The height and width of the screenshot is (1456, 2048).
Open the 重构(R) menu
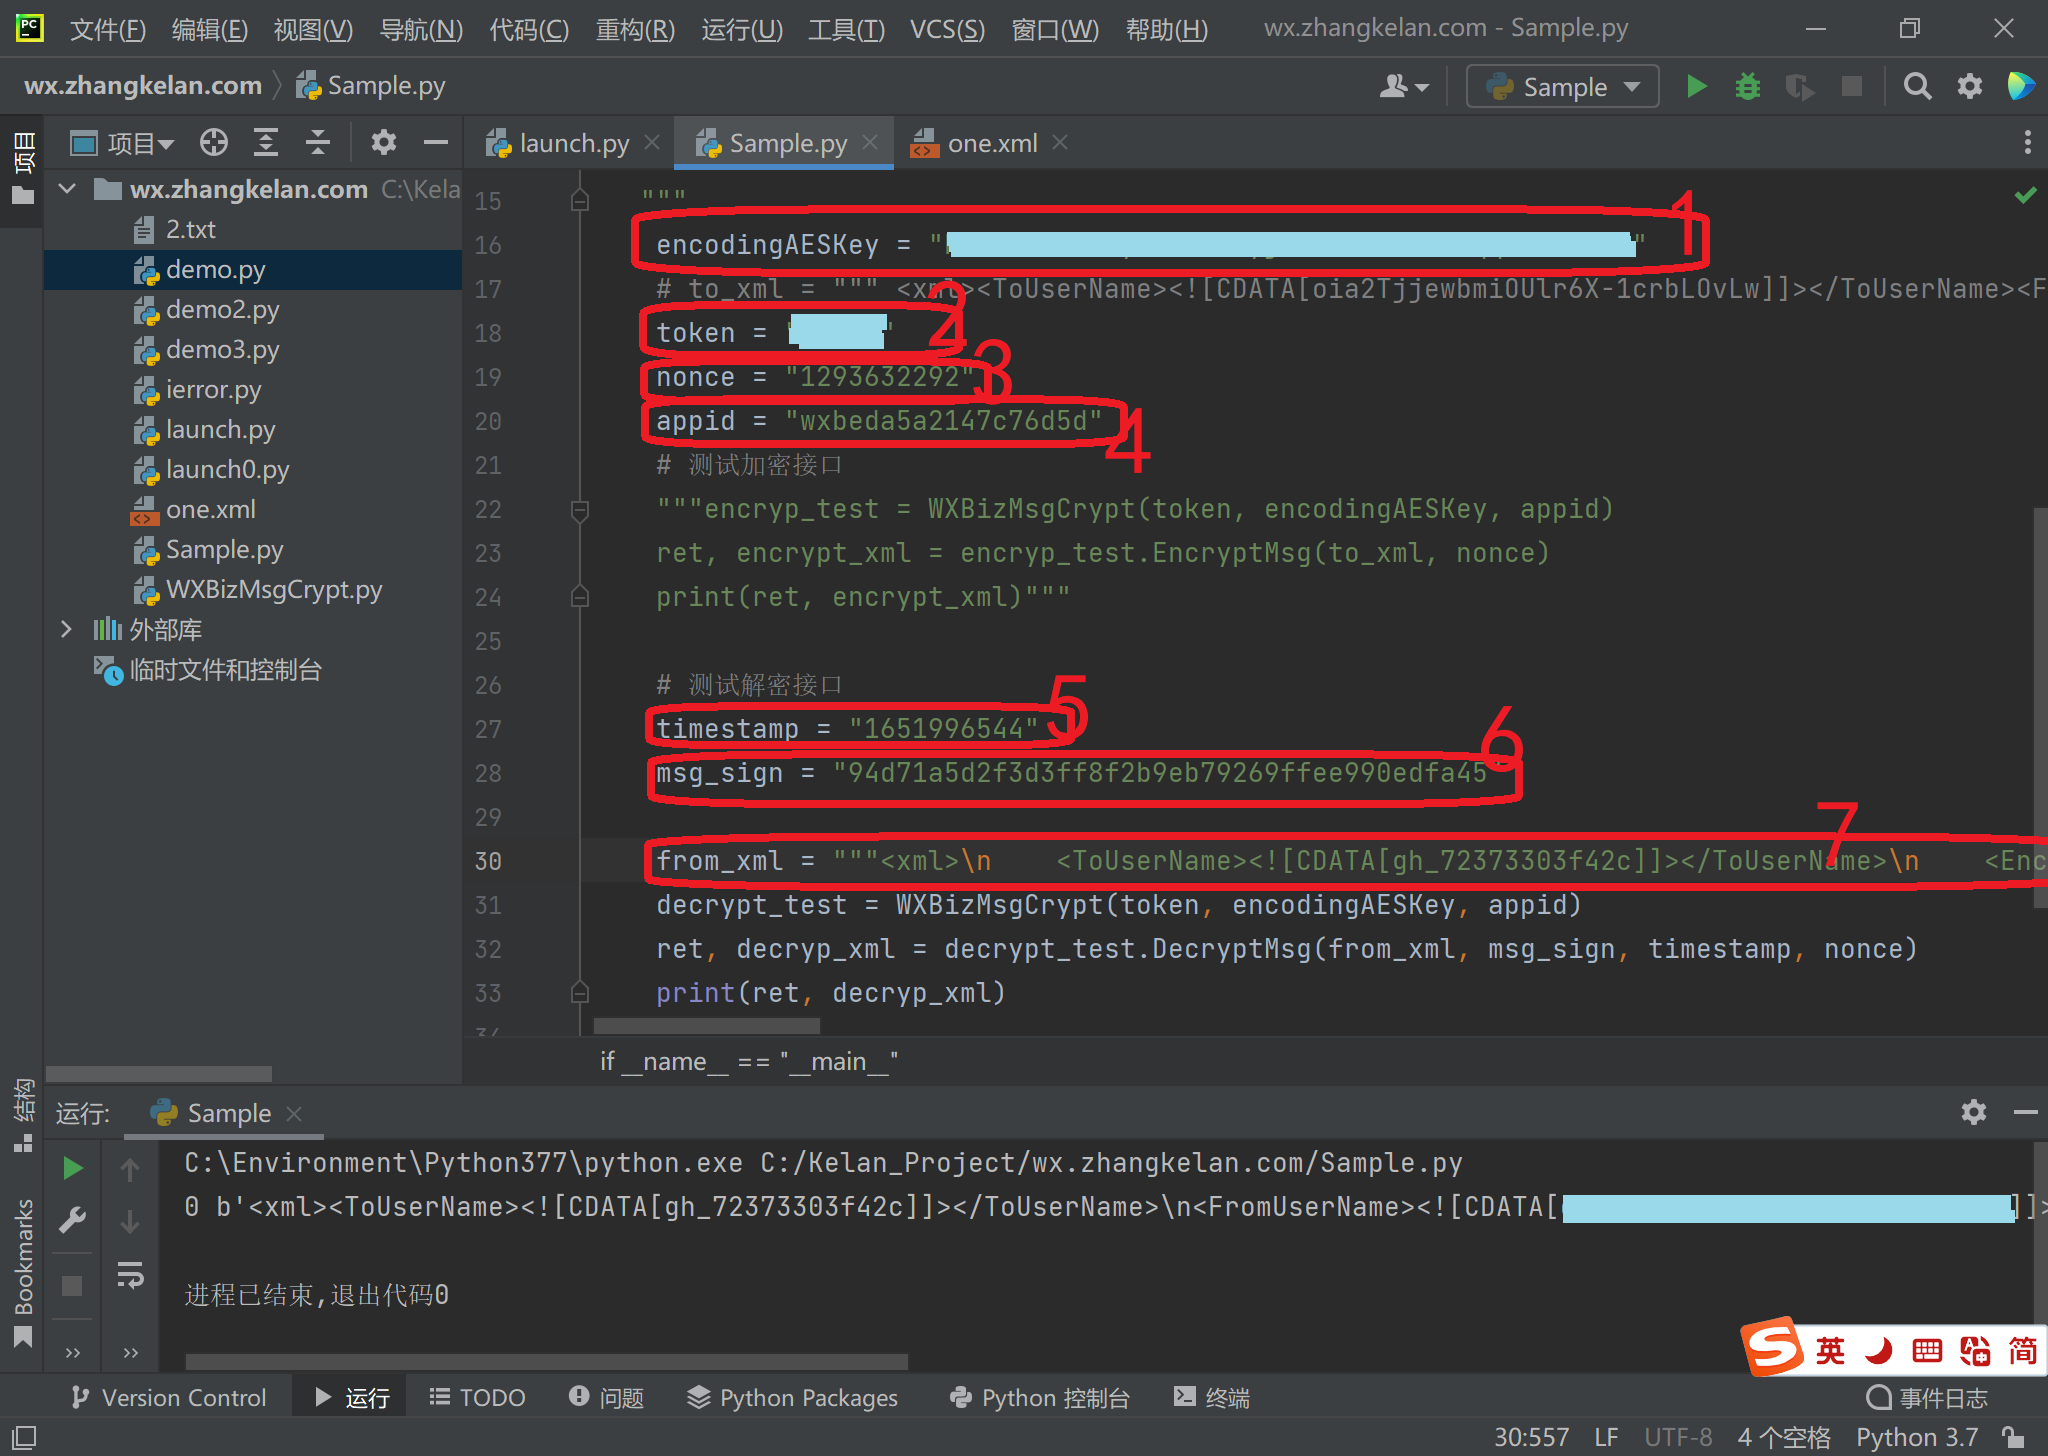(635, 29)
